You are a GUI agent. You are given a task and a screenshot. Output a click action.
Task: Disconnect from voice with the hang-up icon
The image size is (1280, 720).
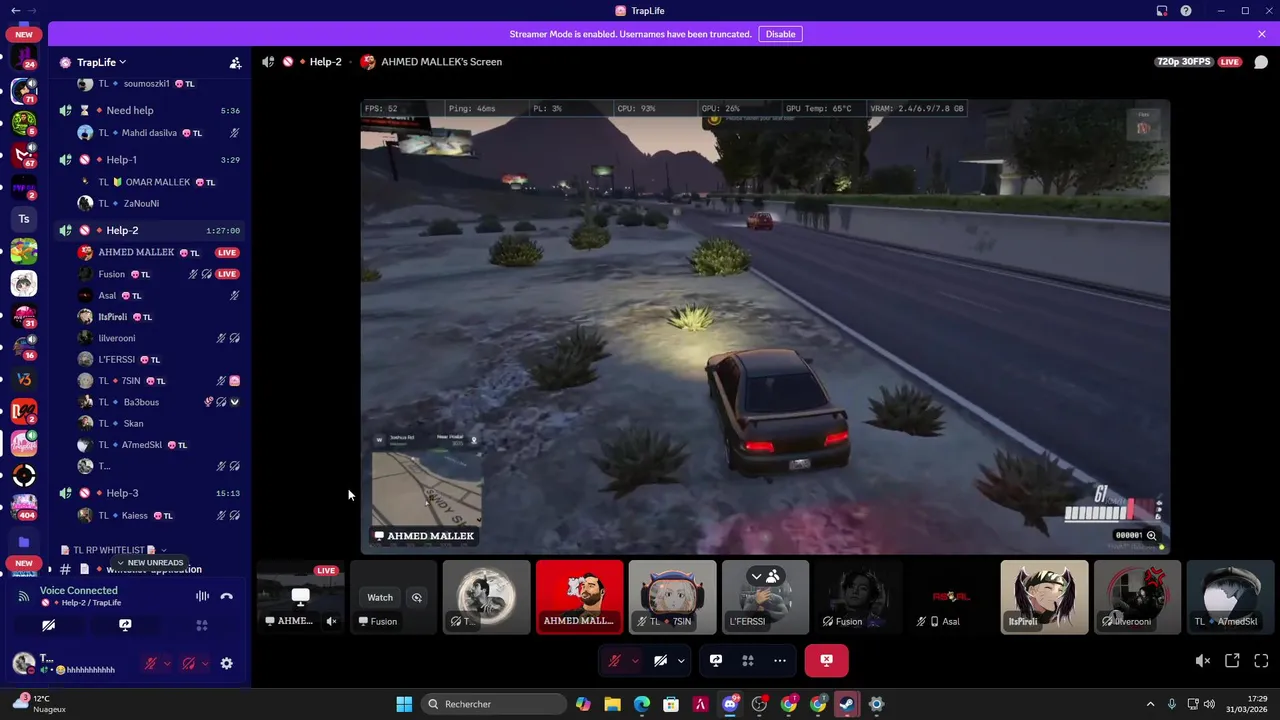tap(227, 596)
